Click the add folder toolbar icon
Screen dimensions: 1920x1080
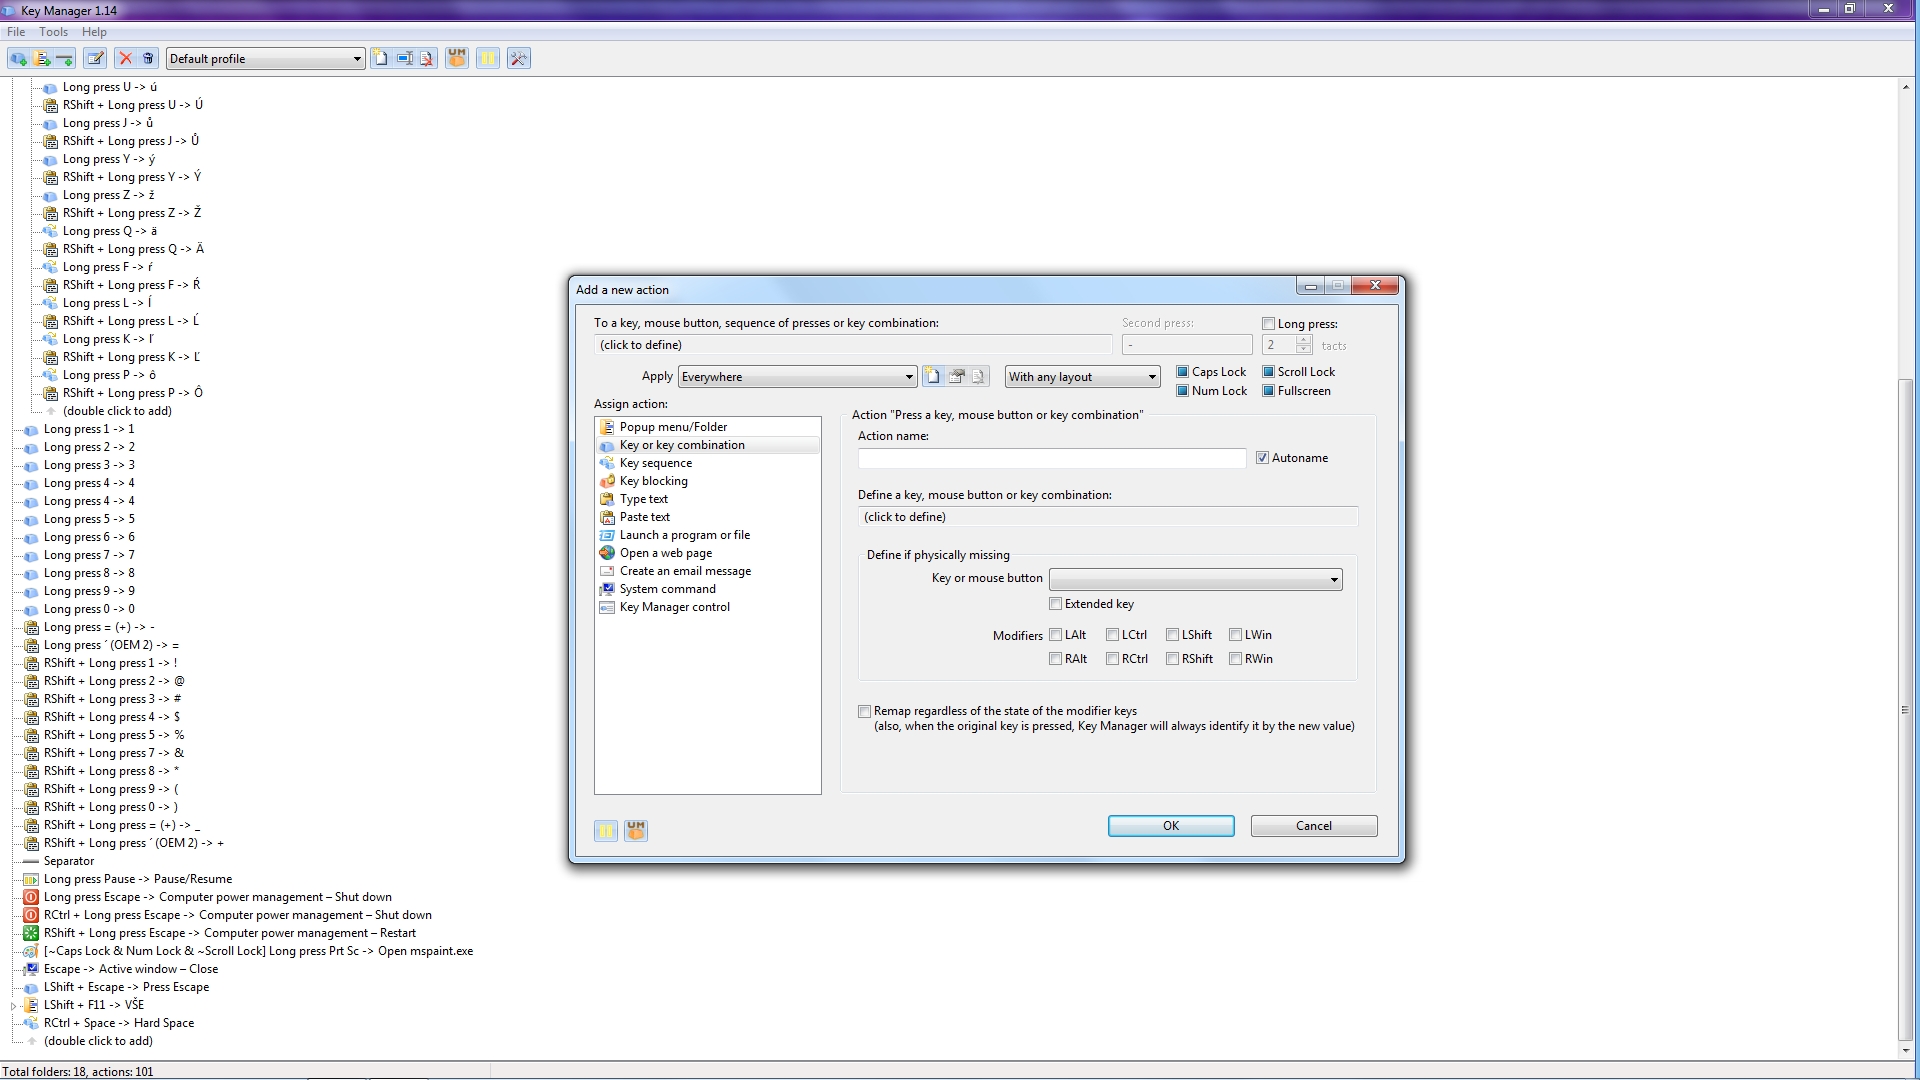tap(42, 59)
